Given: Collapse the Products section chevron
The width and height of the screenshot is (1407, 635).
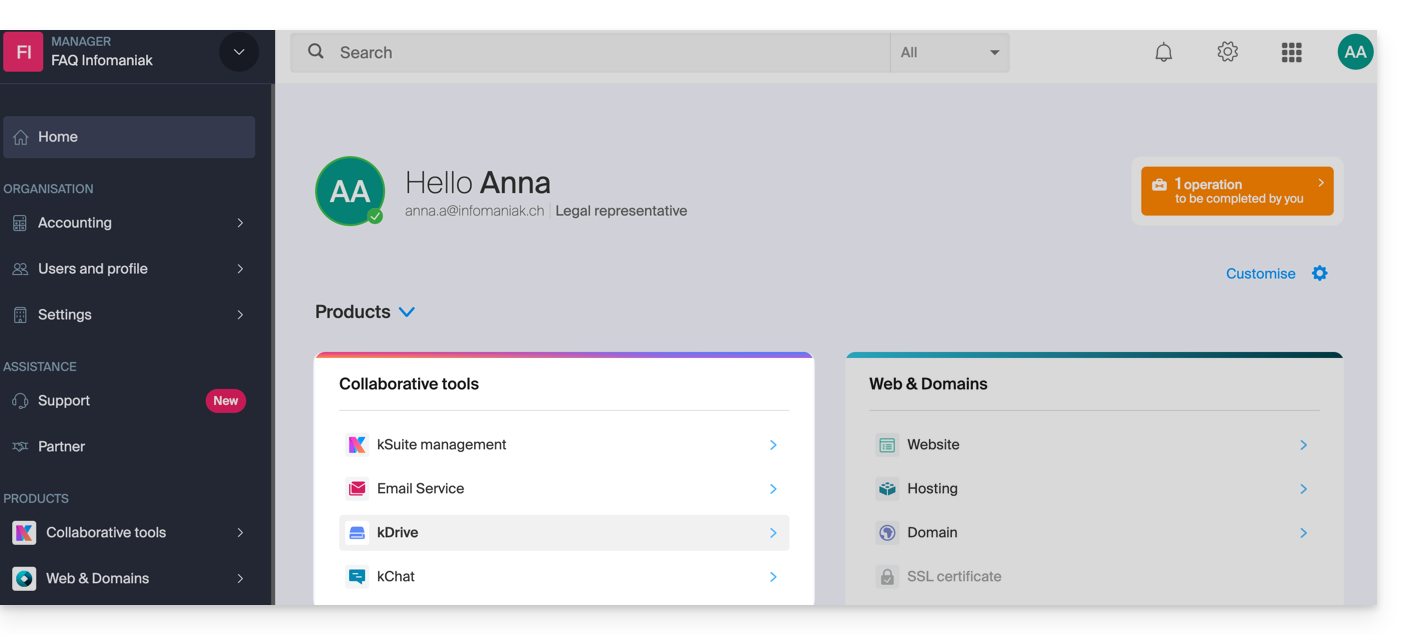Looking at the screenshot, I should tap(407, 312).
